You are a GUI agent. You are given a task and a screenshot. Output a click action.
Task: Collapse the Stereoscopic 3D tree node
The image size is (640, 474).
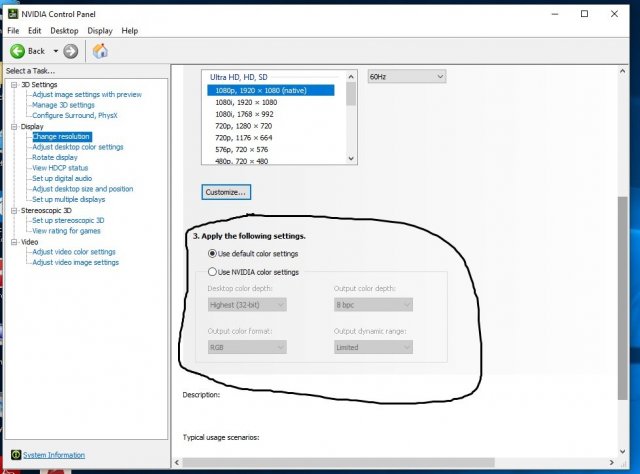point(14,210)
